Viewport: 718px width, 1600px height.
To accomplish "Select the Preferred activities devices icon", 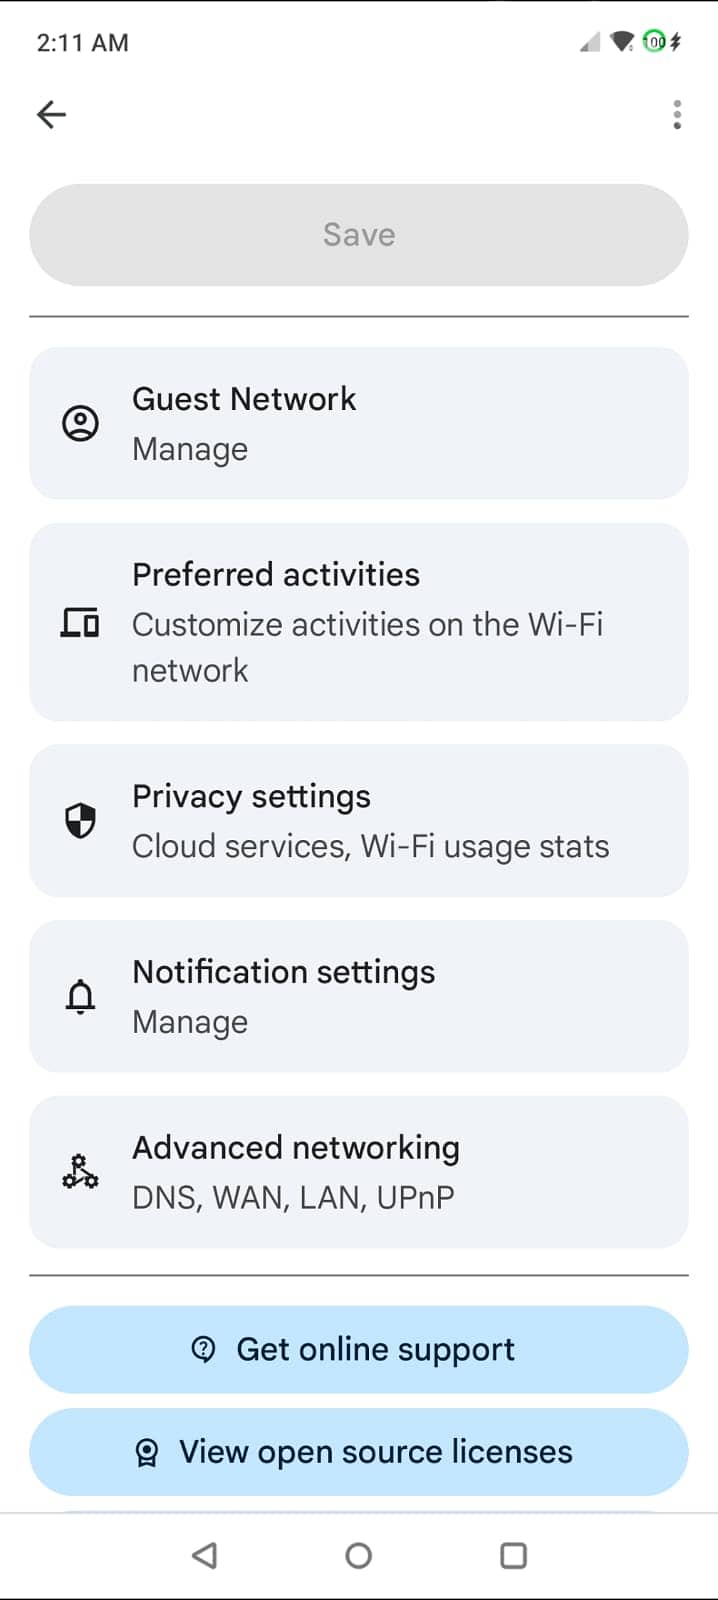I will coord(80,622).
